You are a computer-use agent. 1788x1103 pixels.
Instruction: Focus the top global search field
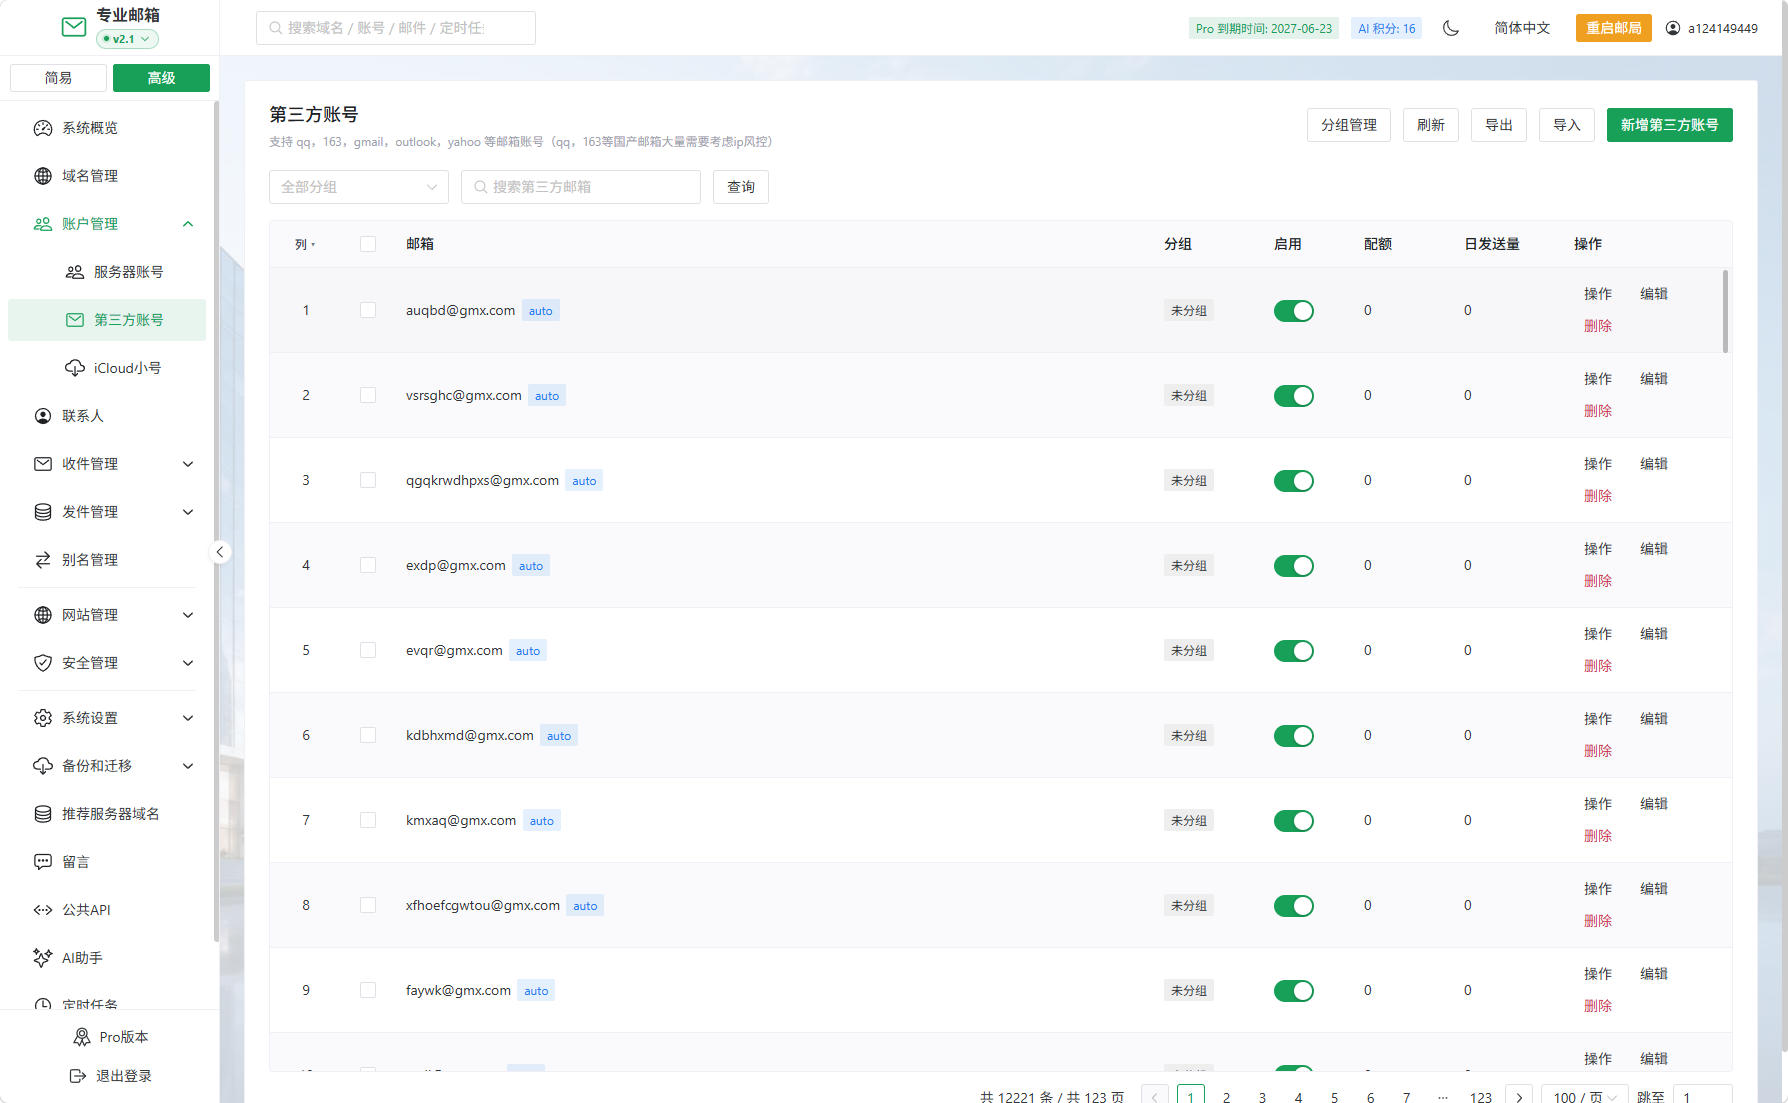click(396, 28)
